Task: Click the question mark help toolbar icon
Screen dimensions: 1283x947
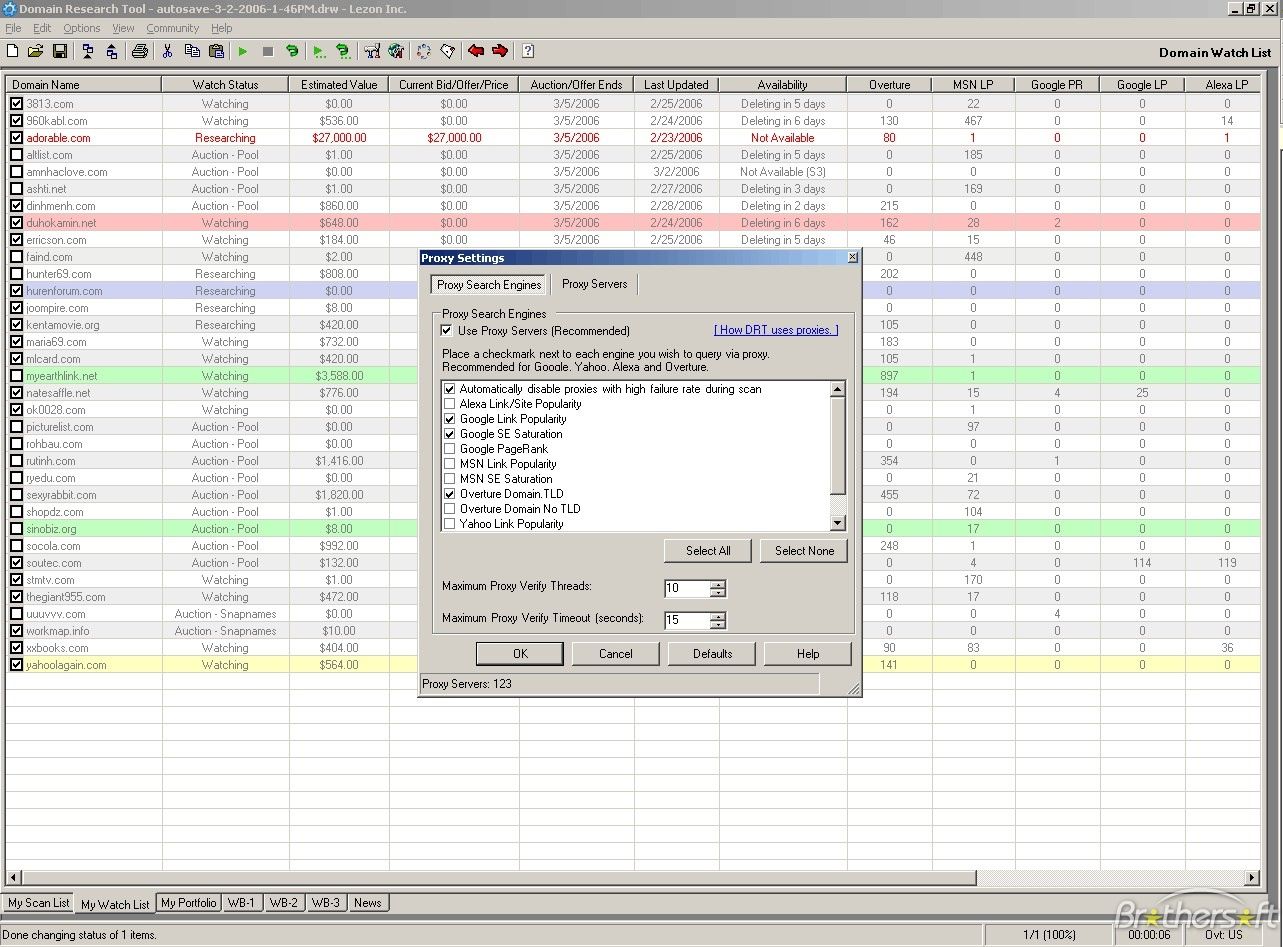Action: pos(528,51)
